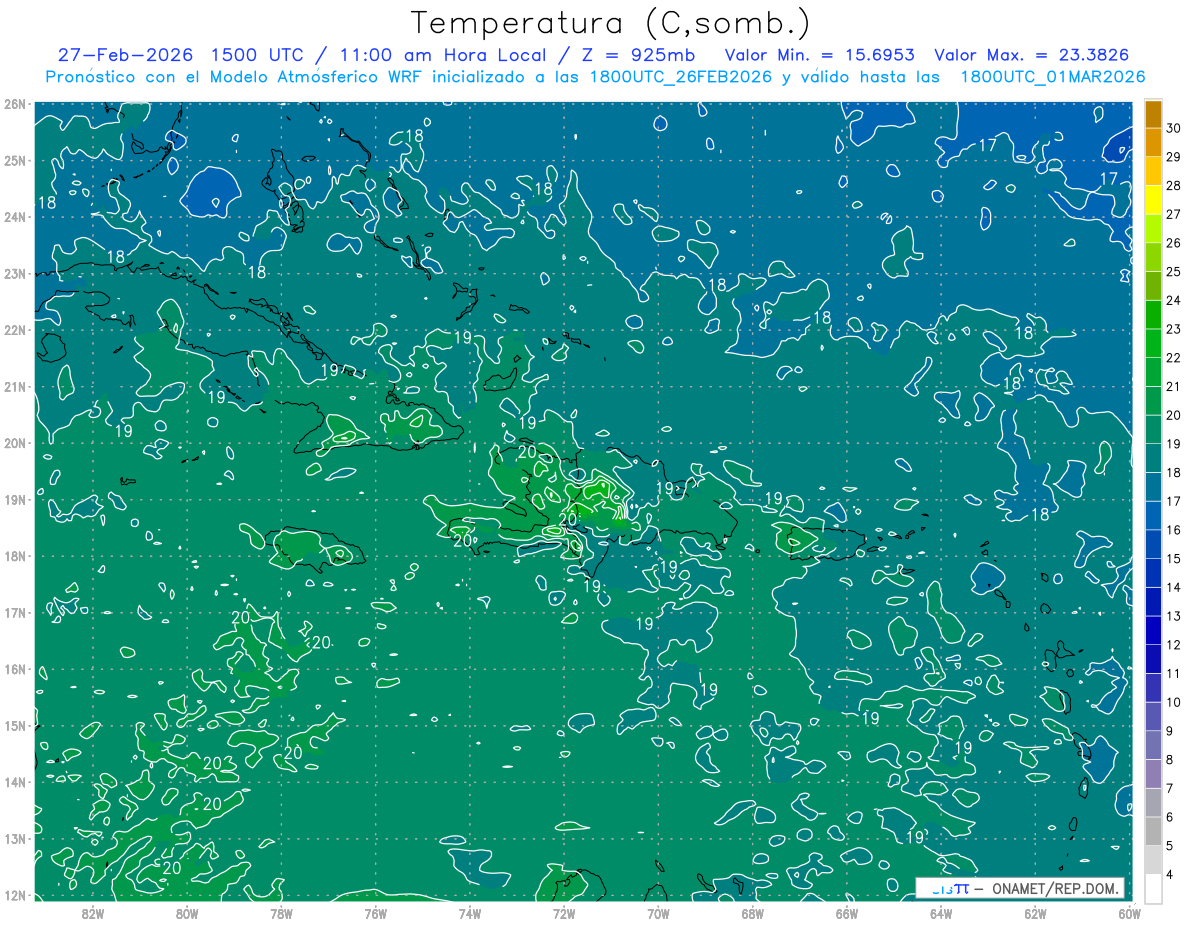Image resolution: width=1200 pixels, height=927 pixels.
Task: Click the 82W longitude axis label
Action: tap(93, 913)
